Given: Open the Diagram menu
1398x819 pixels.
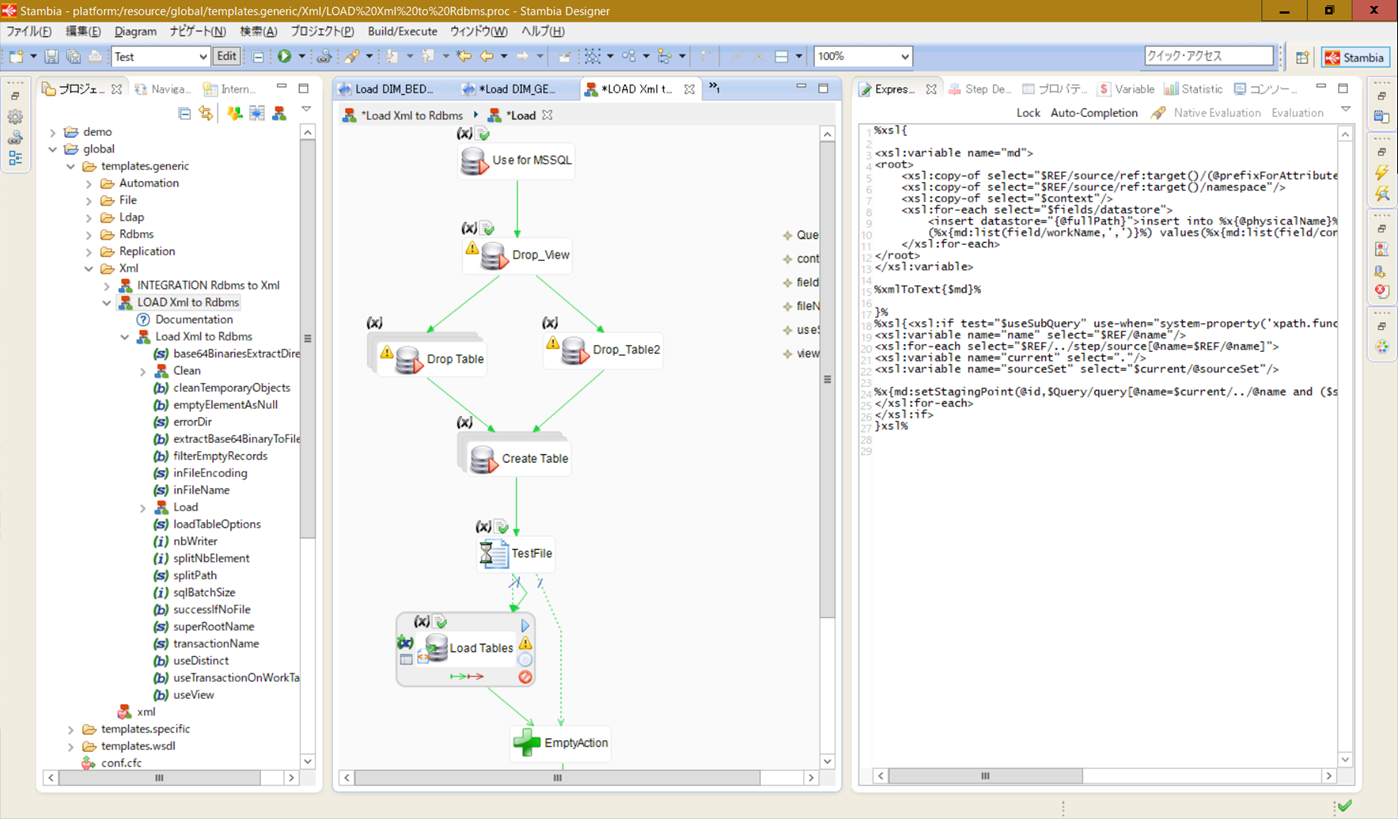Looking at the screenshot, I should pos(135,31).
